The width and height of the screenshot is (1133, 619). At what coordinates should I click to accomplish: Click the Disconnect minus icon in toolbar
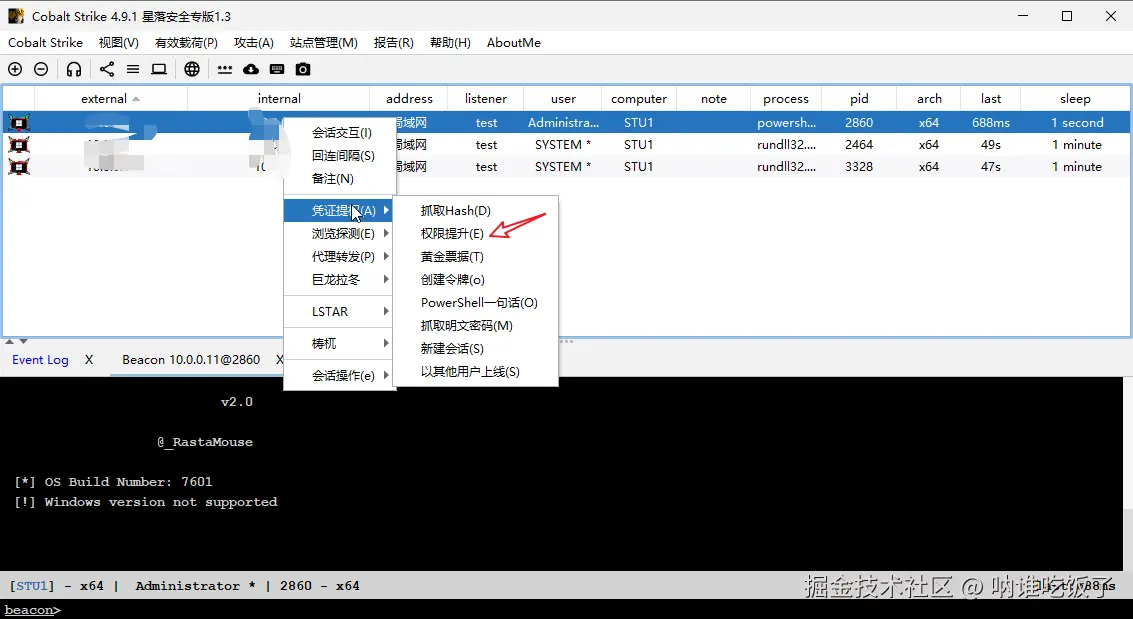pyautogui.click(x=41, y=69)
